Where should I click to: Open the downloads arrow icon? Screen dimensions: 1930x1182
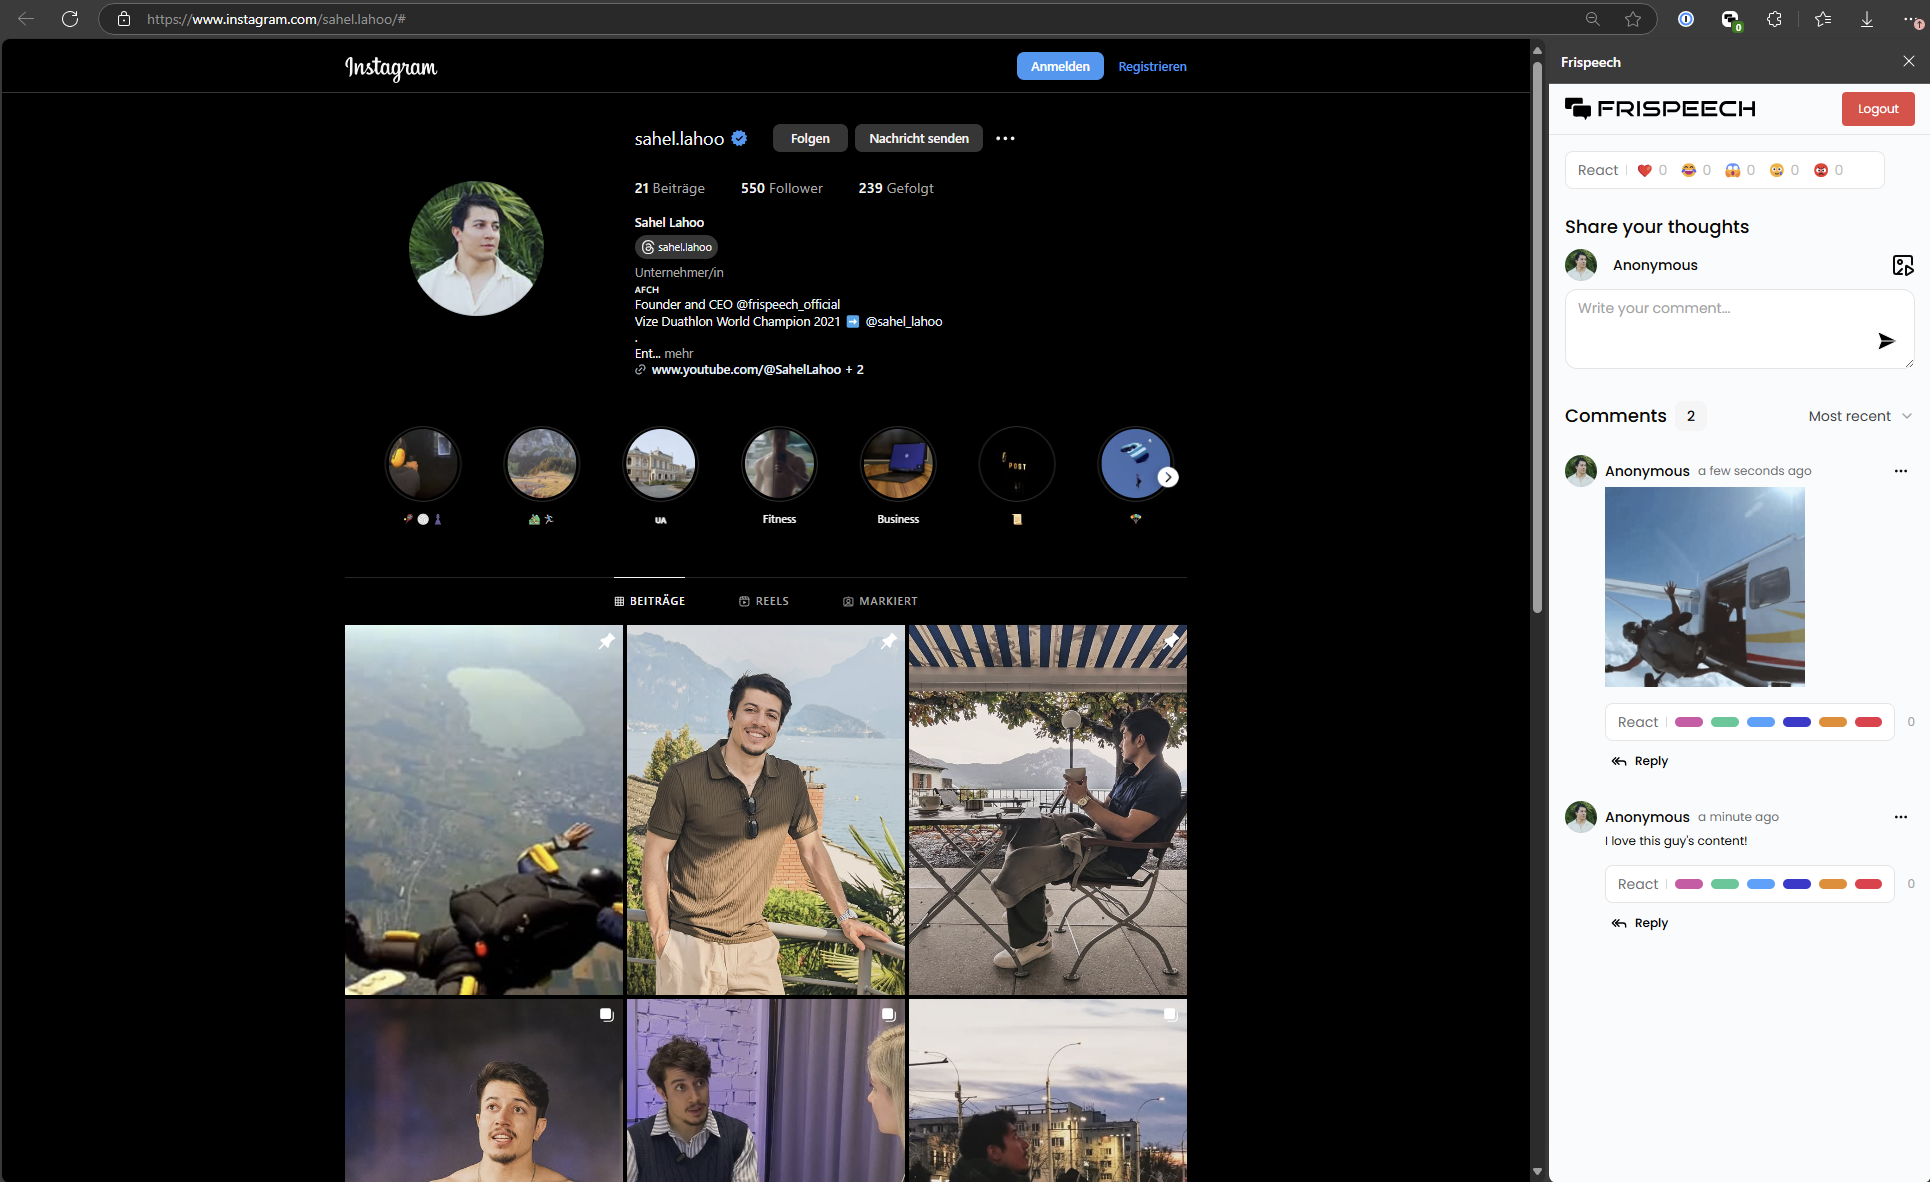tap(1867, 19)
